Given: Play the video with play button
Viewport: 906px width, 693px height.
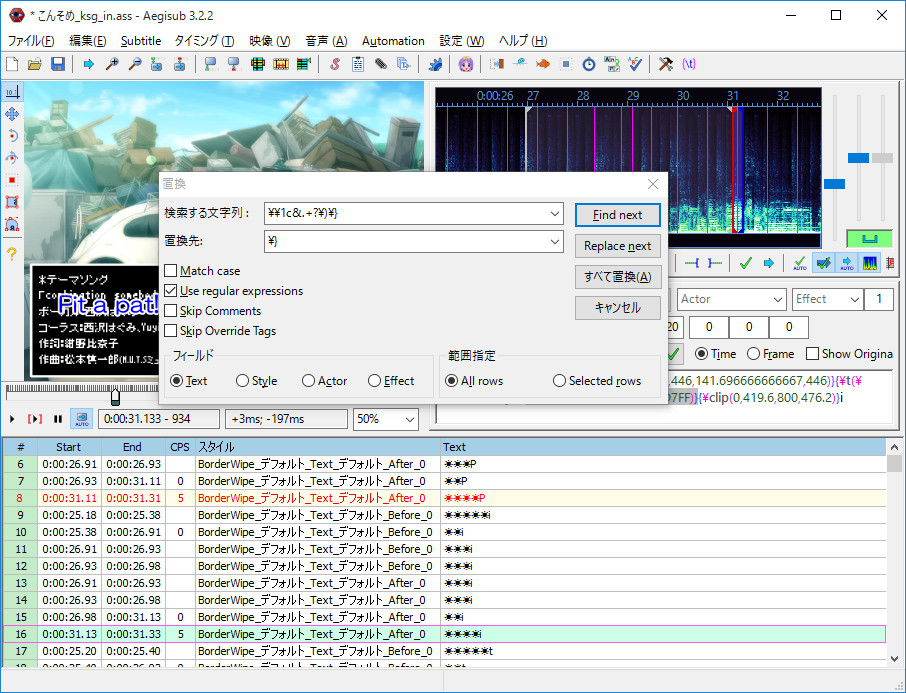Looking at the screenshot, I should 12,419.
